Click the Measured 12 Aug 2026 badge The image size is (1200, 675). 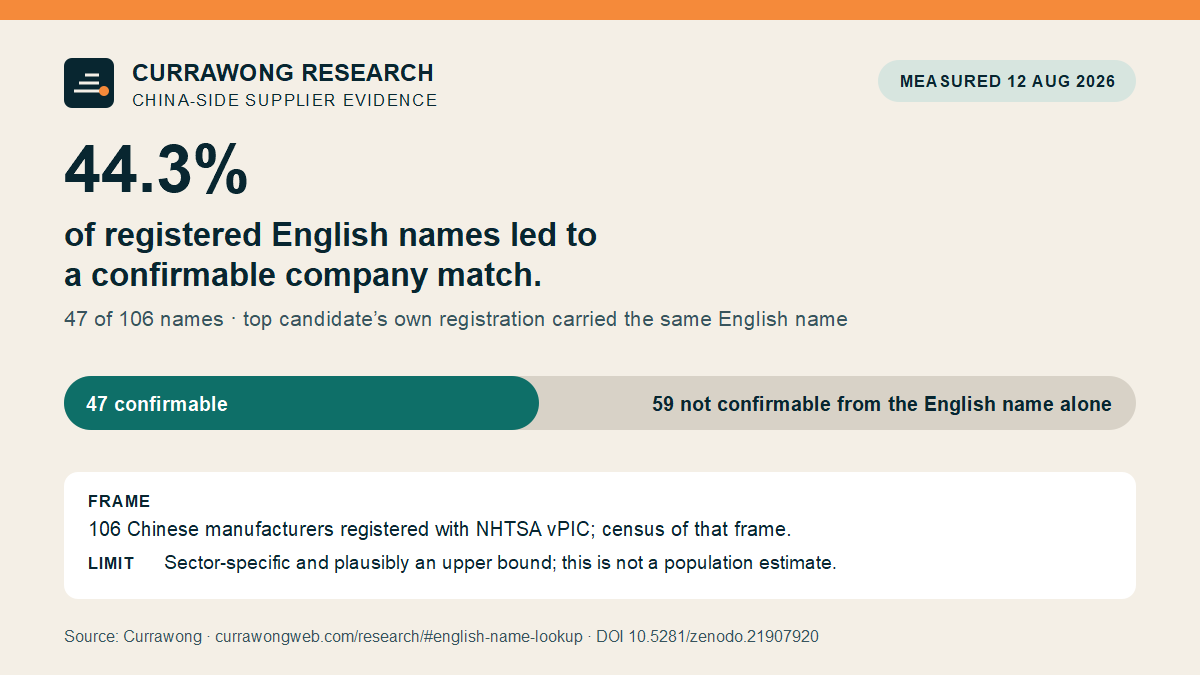pyautogui.click(x=1007, y=81)
